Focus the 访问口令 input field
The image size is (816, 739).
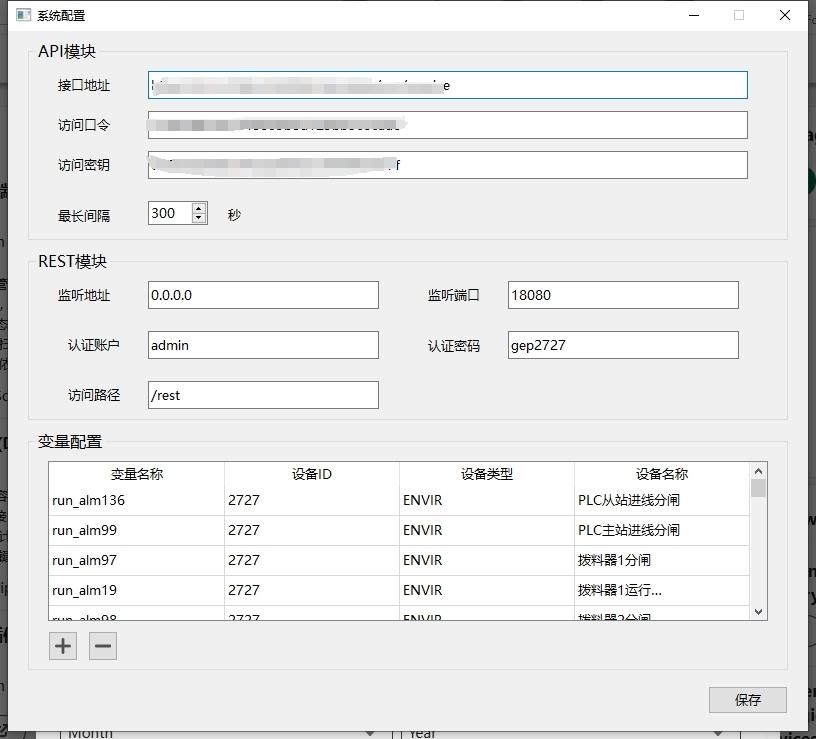coord(448,125)
